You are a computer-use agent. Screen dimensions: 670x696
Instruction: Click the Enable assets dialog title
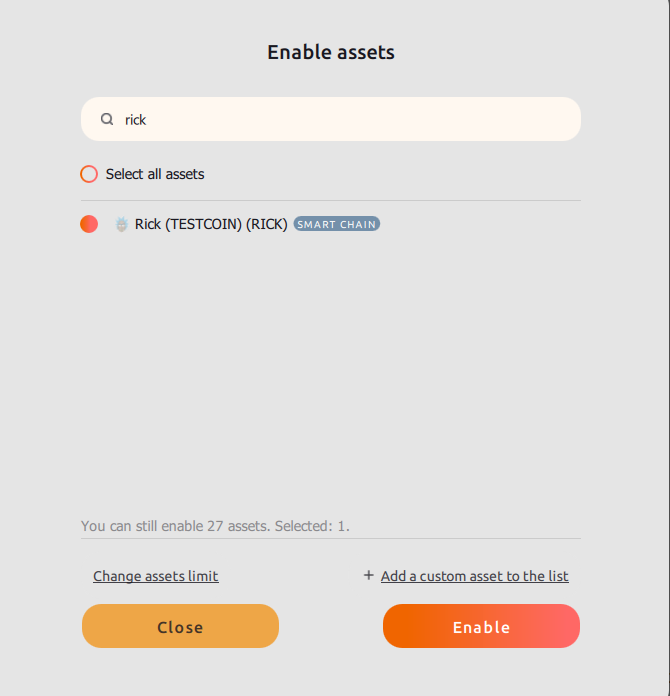pyautogui.click(x=331, y=52)
